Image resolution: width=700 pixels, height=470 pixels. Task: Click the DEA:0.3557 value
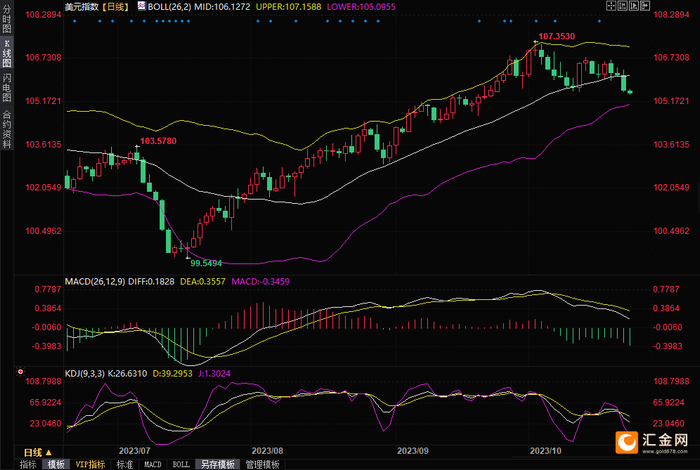point(203,282)
